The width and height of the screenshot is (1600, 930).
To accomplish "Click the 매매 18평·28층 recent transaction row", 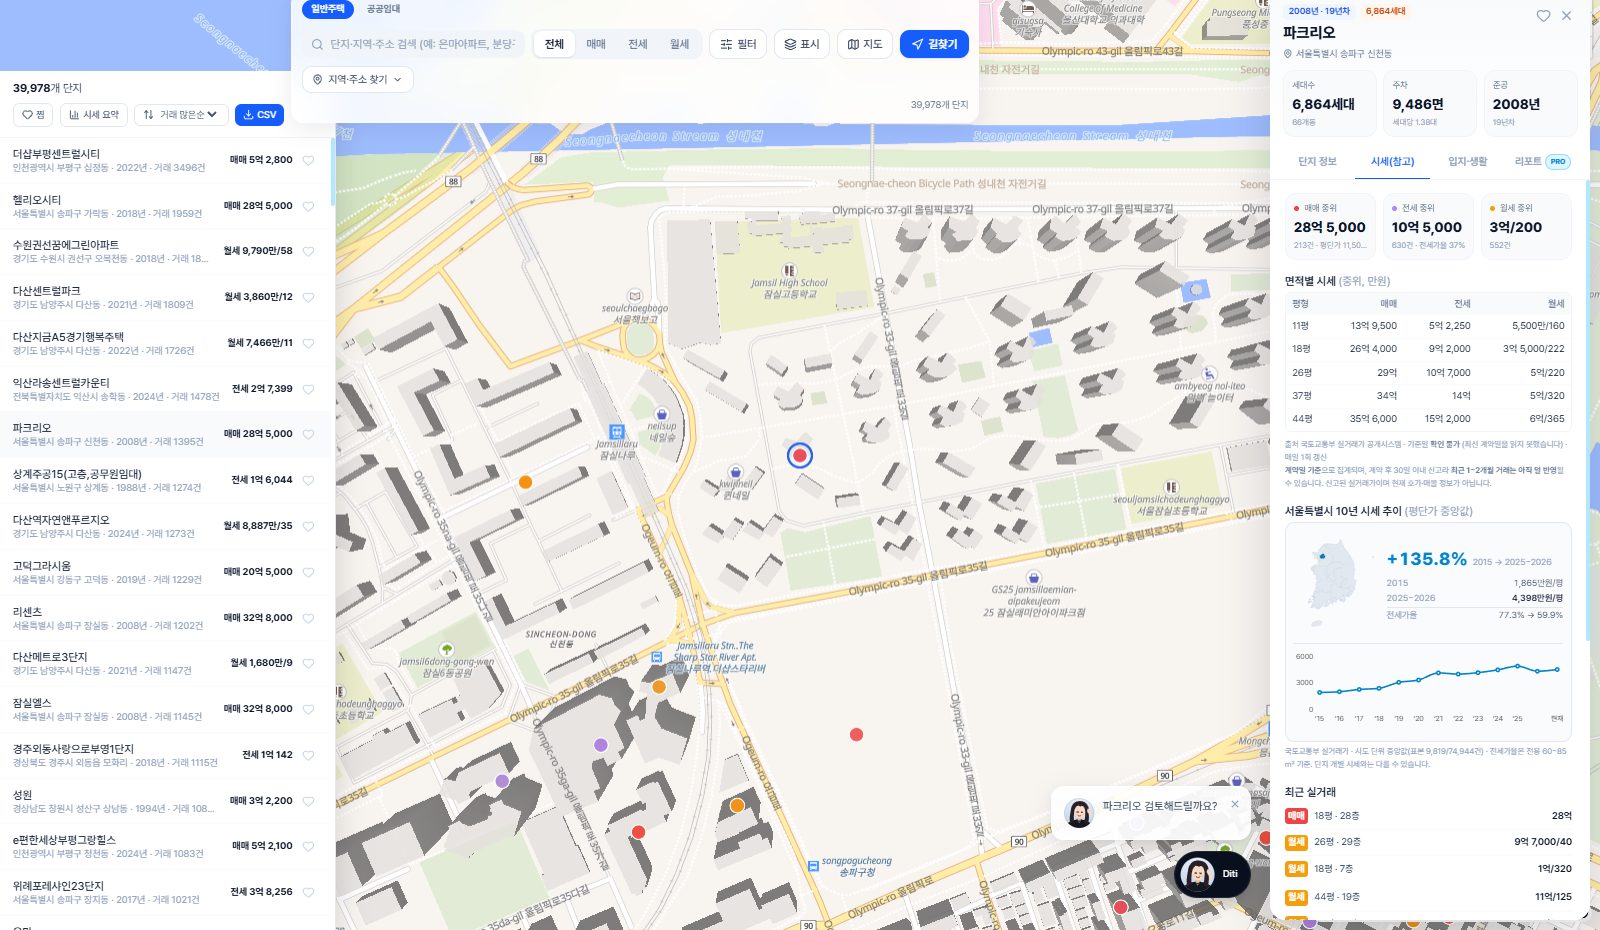I will [1428, 816].
